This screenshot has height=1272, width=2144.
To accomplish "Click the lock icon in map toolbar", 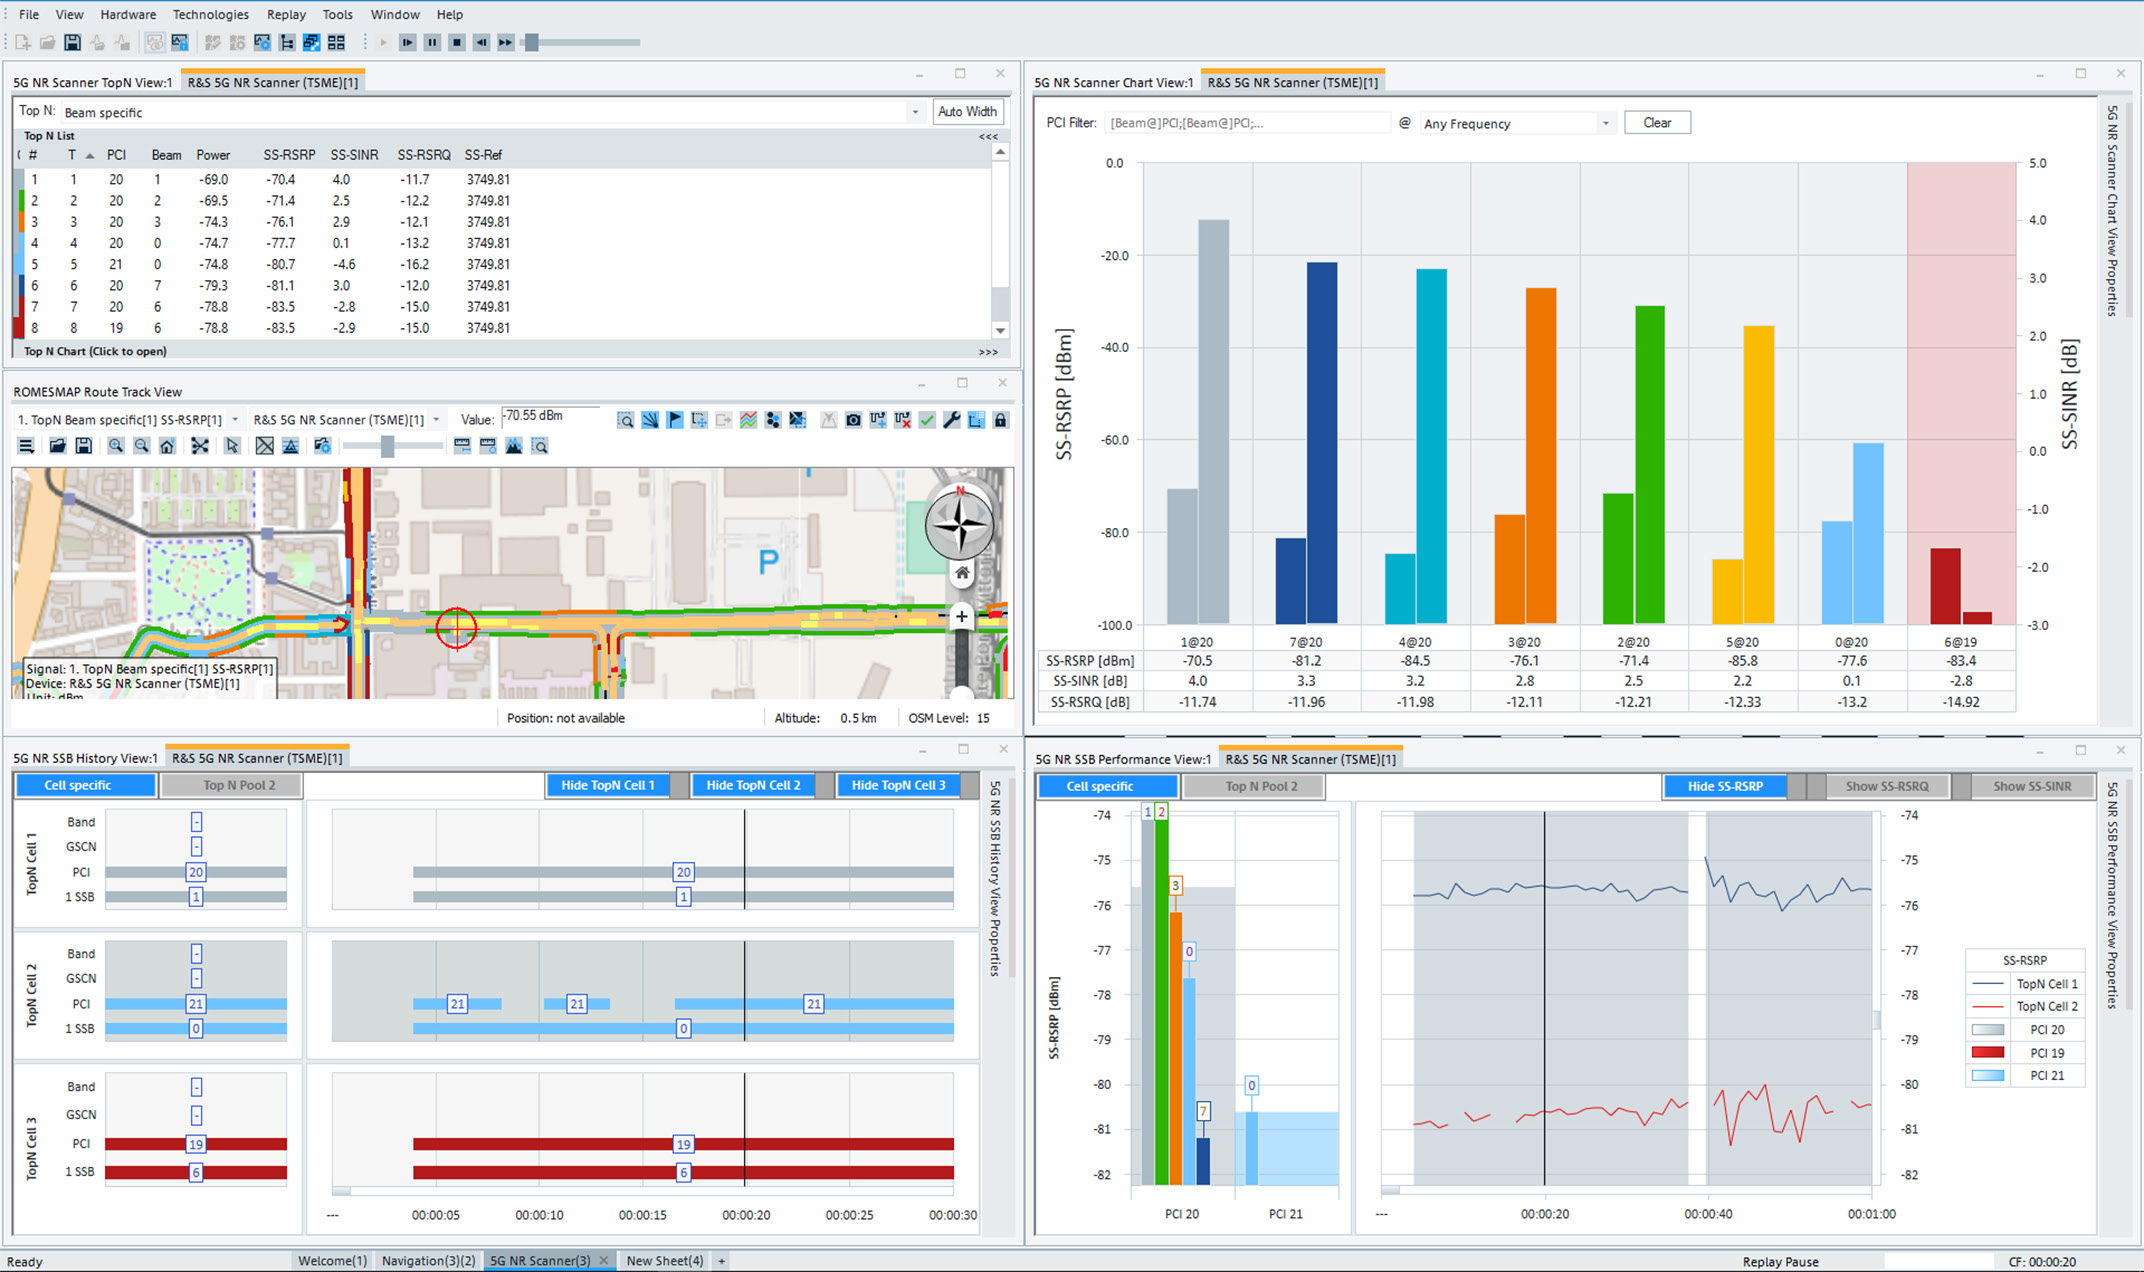I will pyautogui.click(x=1000, y=420).
